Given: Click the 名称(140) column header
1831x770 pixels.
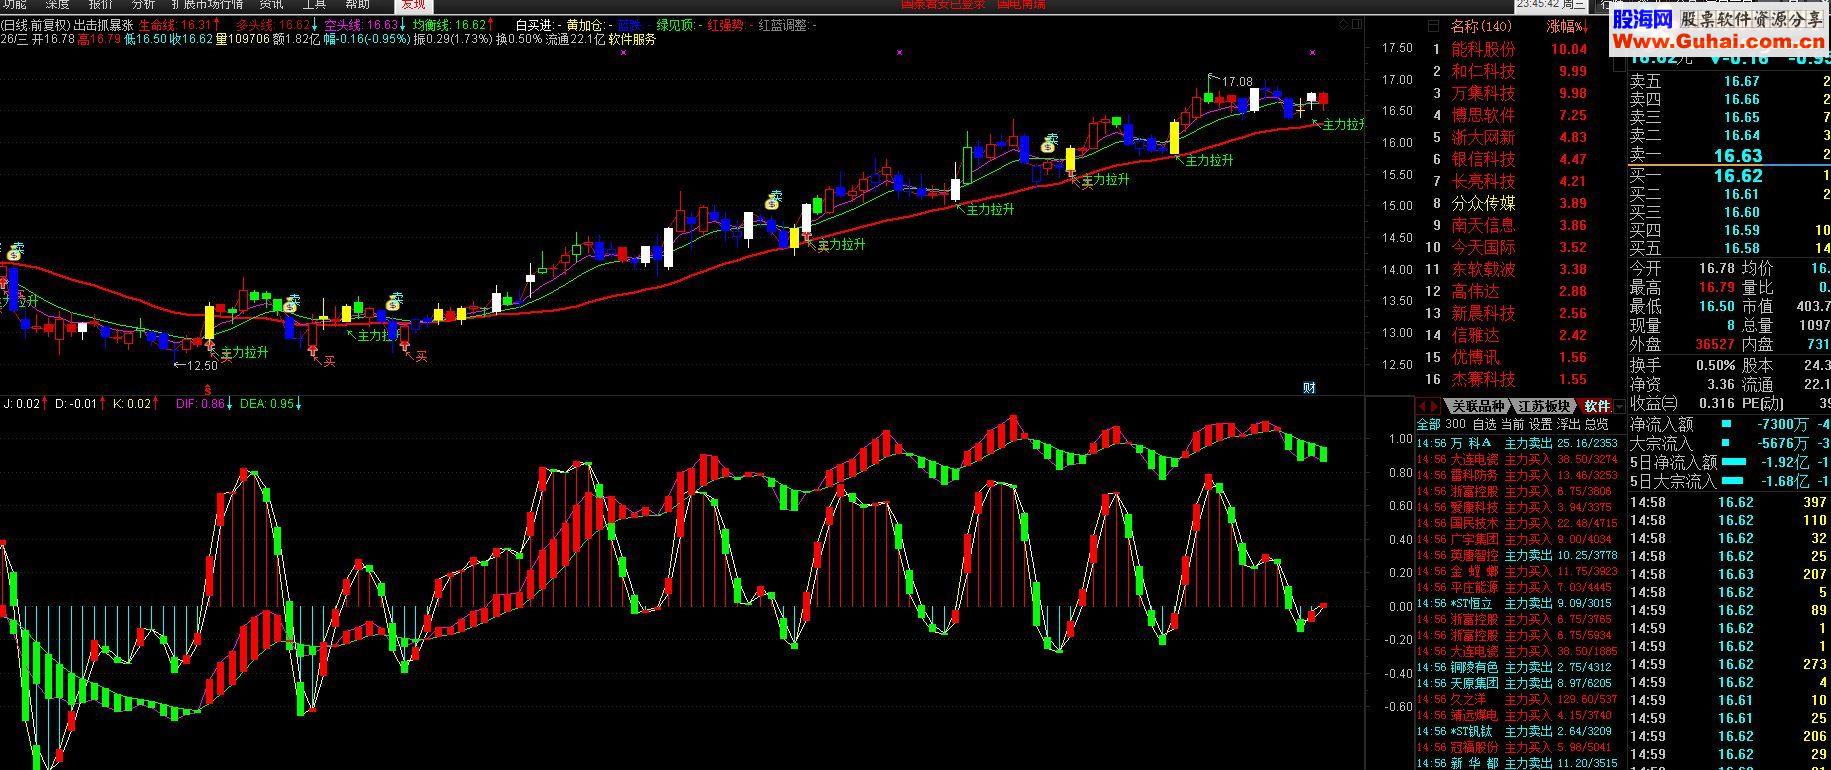Looking at the screenshot, I should pyautogui.click(x=1481, y=26).
